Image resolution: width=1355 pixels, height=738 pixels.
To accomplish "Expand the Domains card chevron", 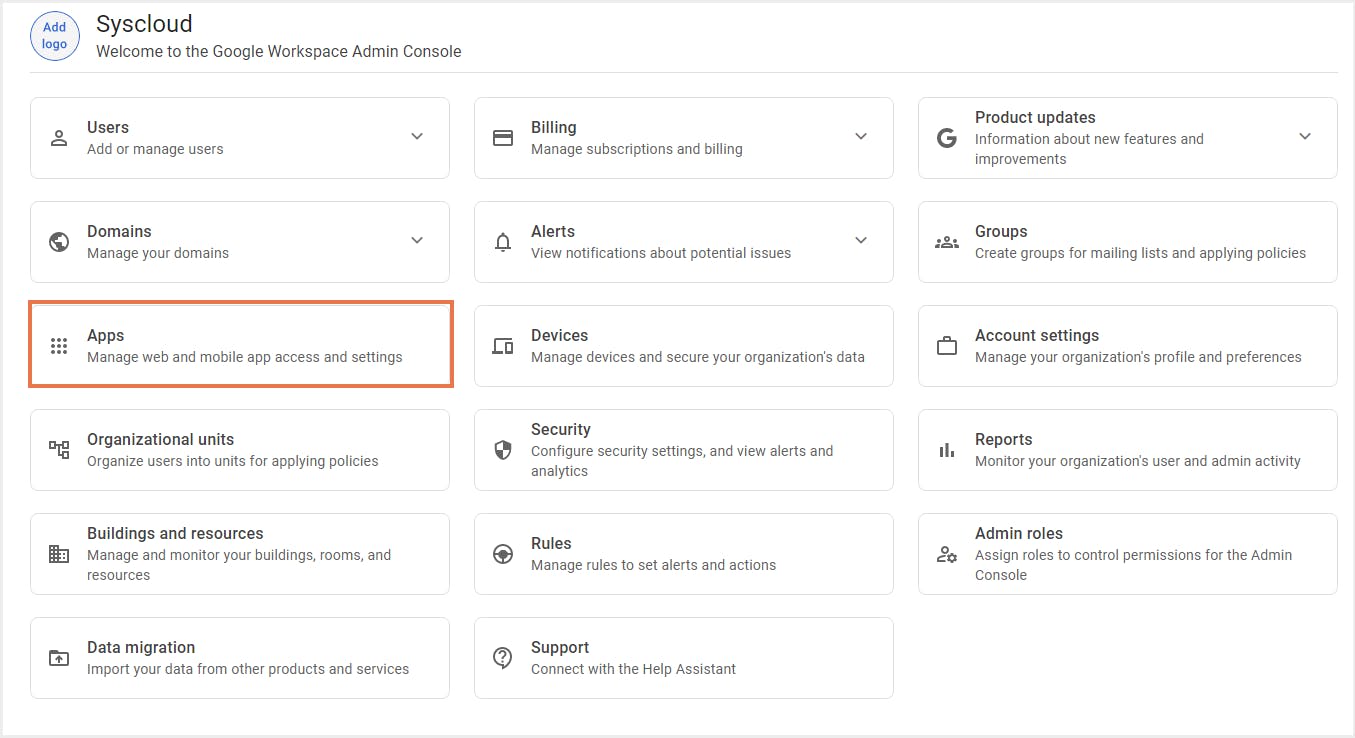I will pos(417,240).
